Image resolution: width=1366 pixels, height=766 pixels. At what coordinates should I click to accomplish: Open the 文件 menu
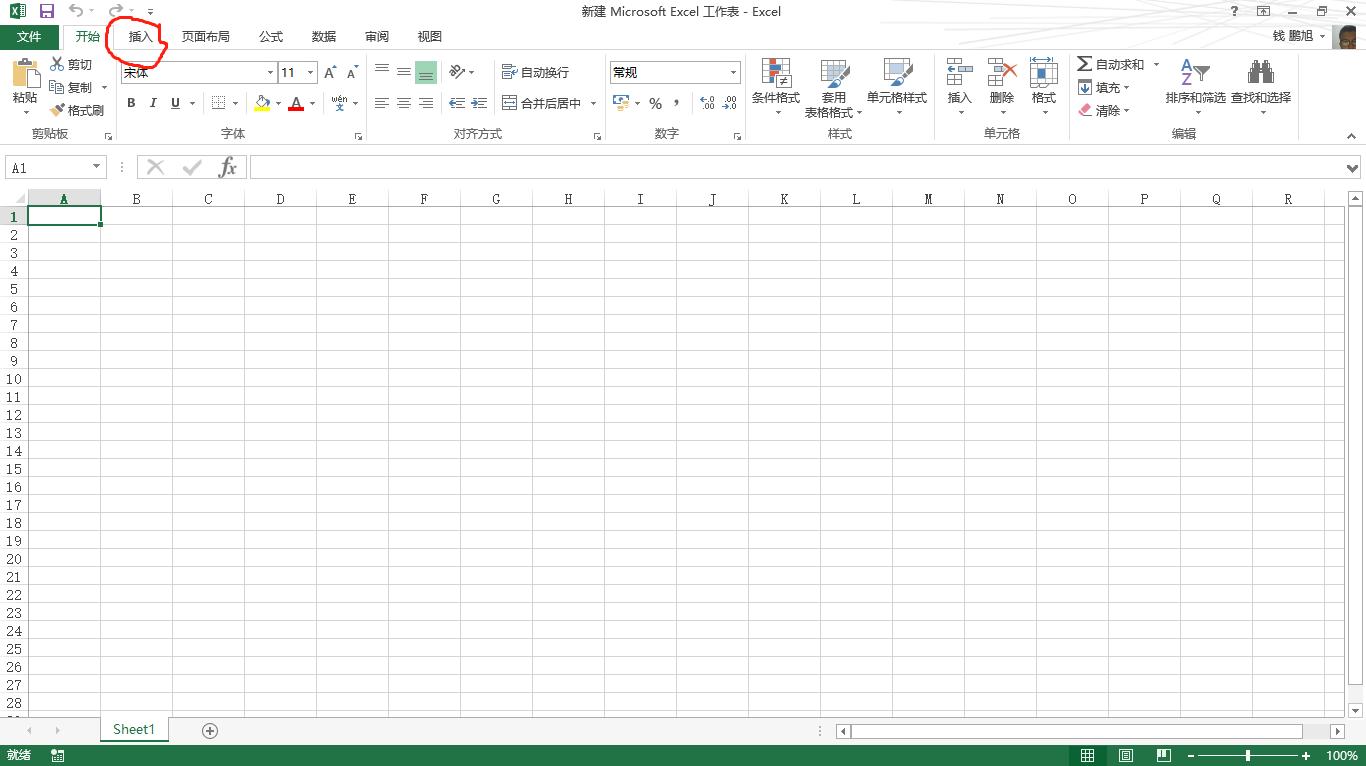(30, 36)
